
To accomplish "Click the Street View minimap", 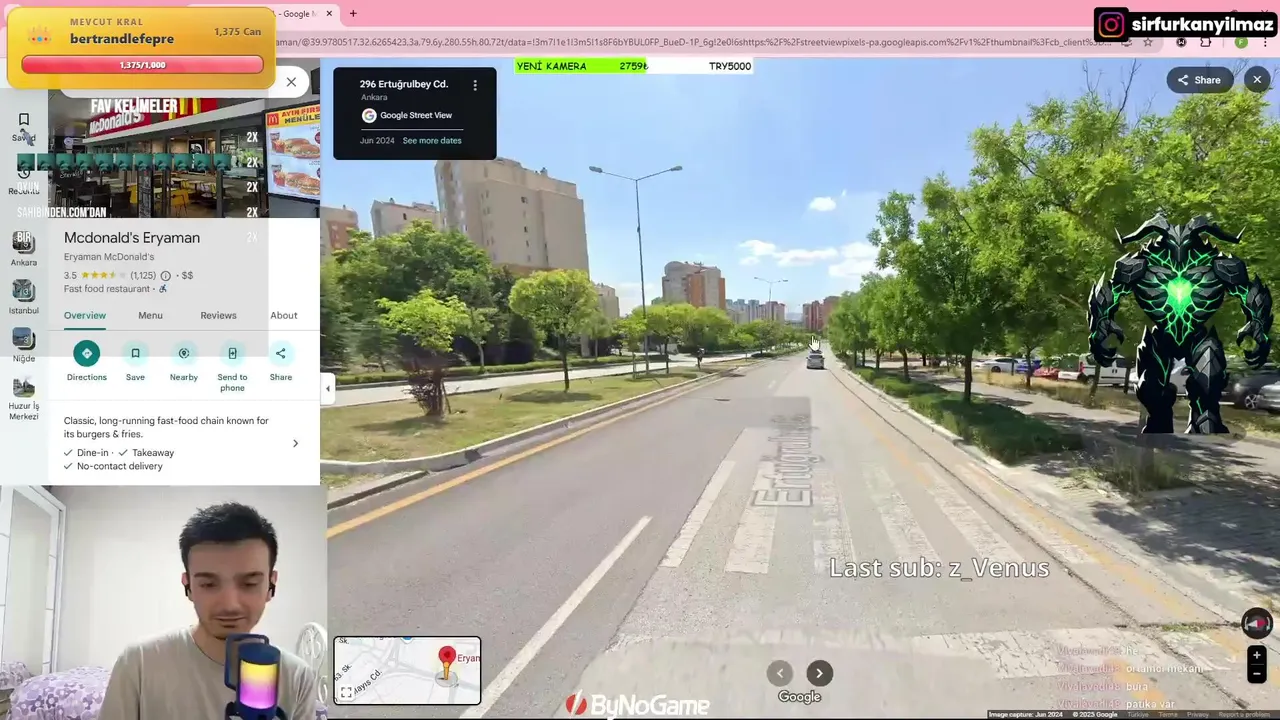I will point(407,670).
